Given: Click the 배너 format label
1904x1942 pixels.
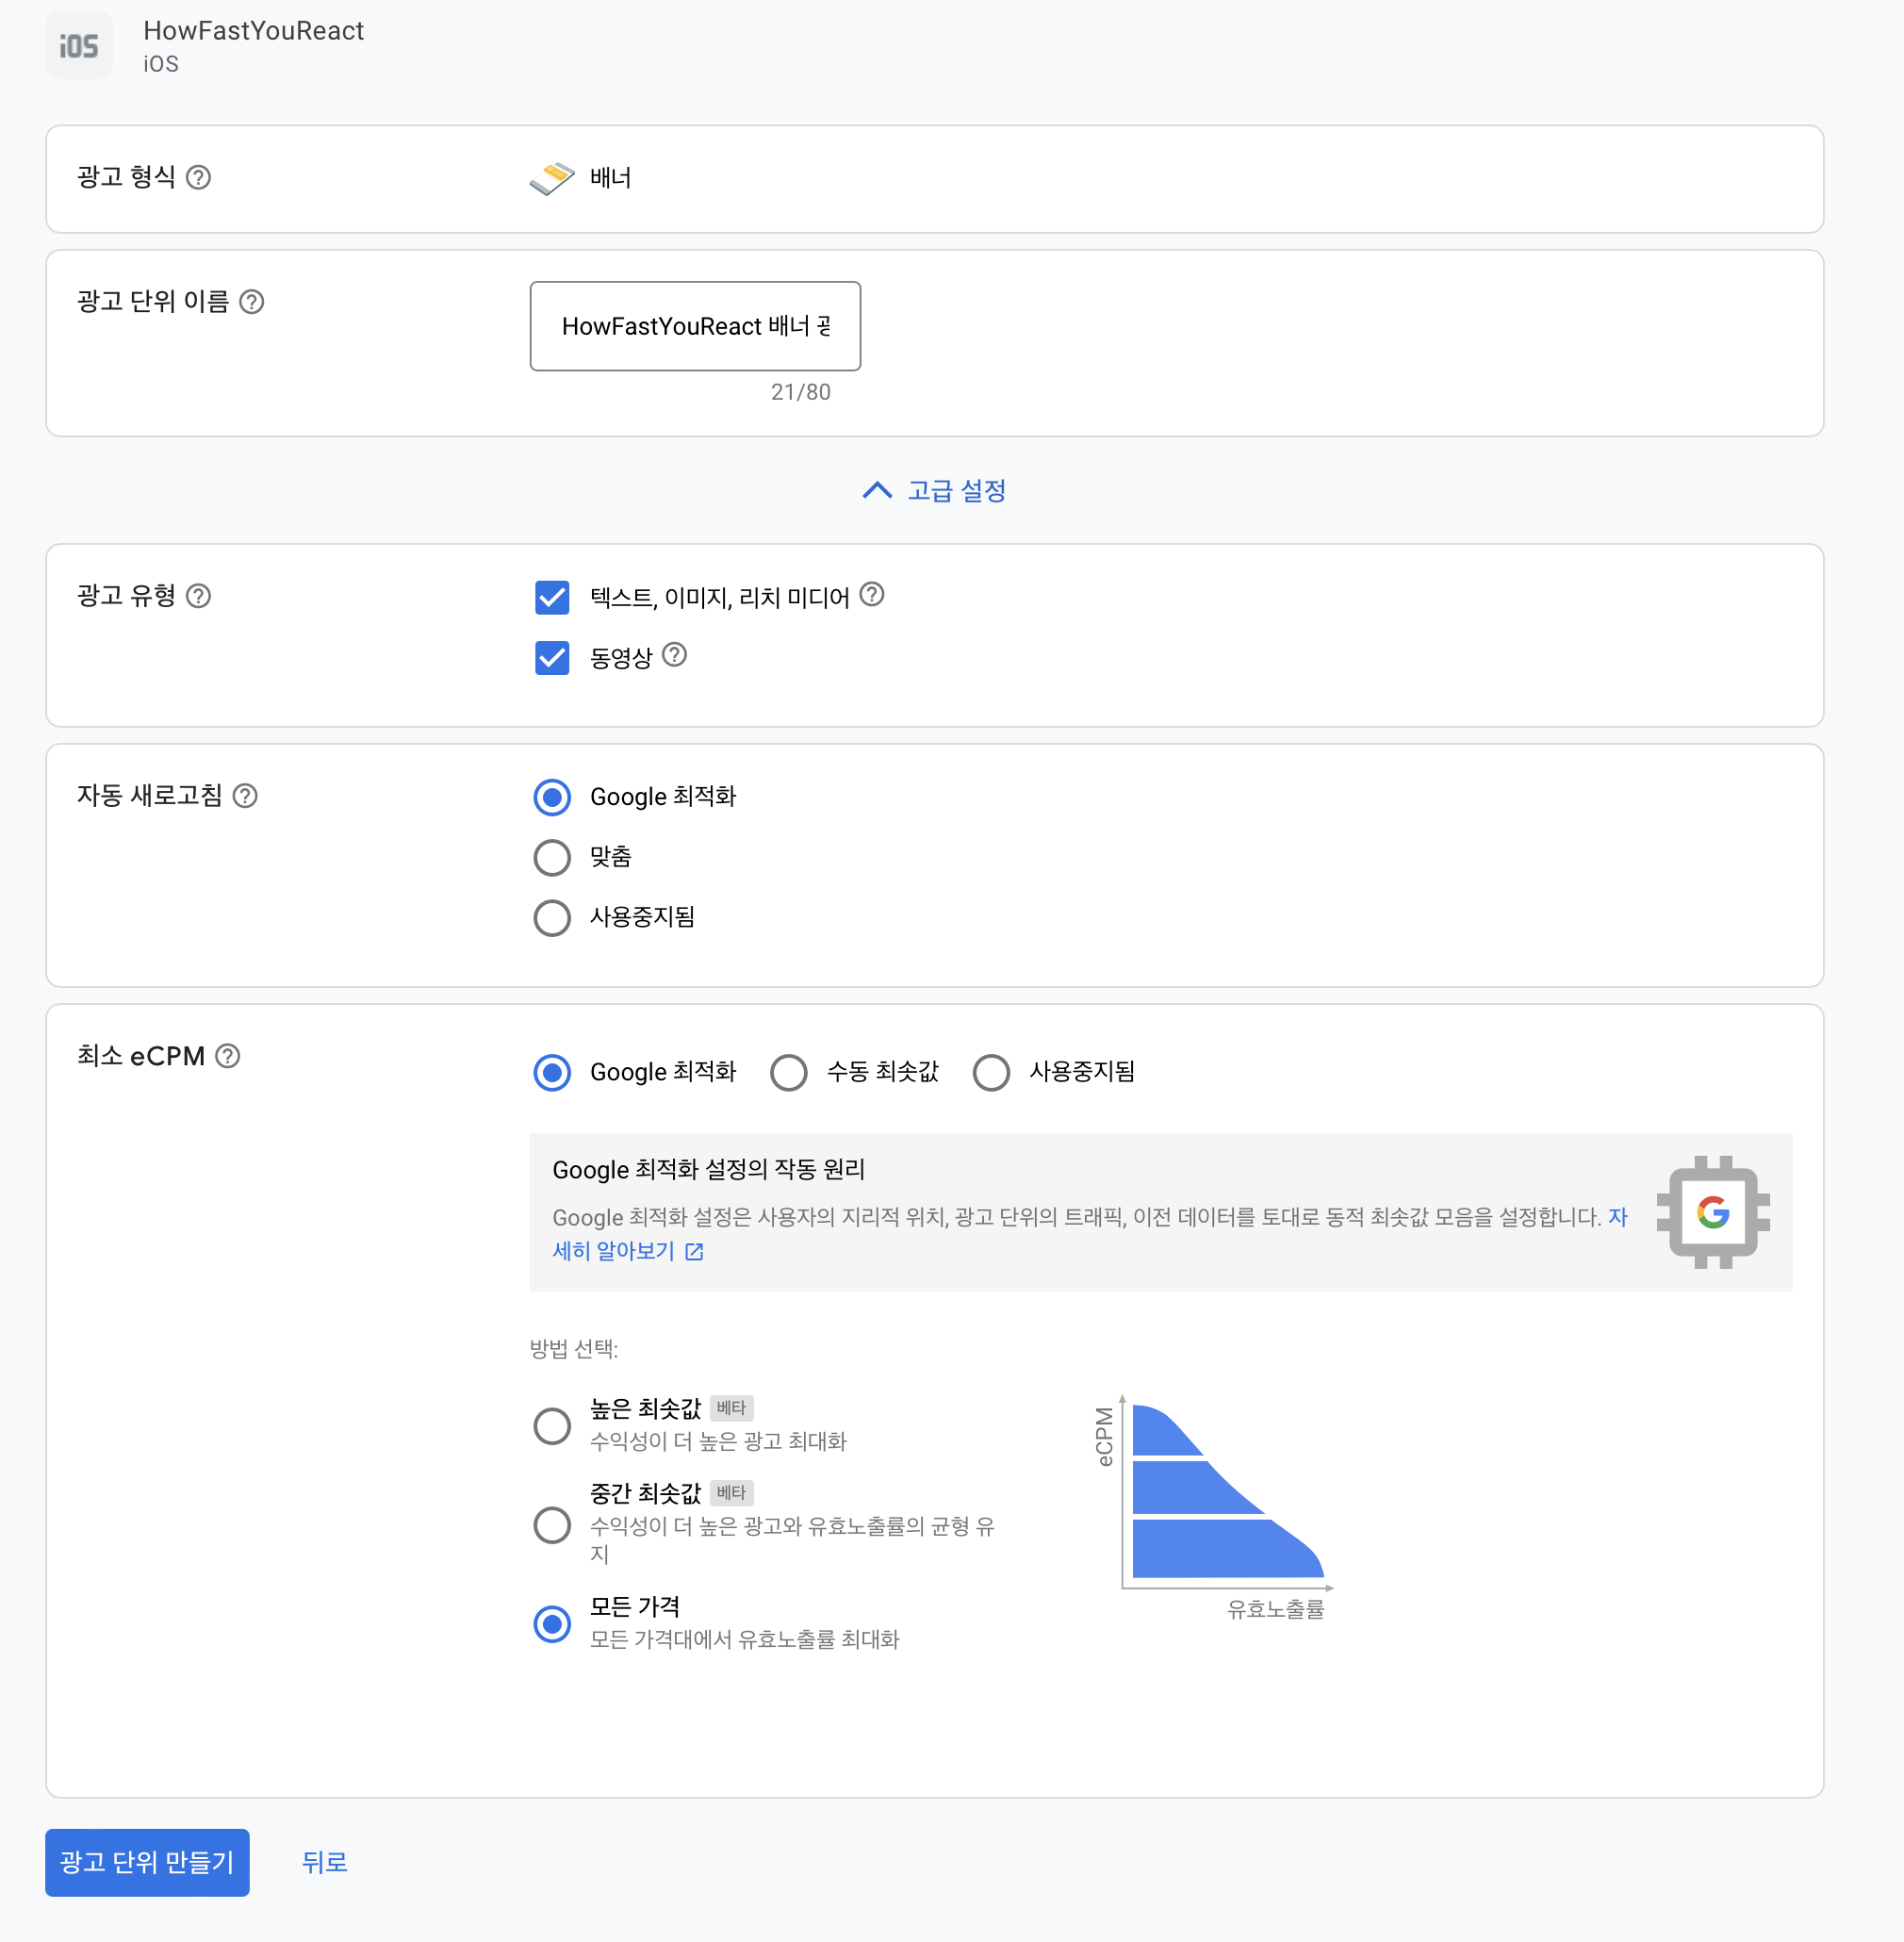Looking at the screenshot, I should pyautogui.click(x=611, y=178).
